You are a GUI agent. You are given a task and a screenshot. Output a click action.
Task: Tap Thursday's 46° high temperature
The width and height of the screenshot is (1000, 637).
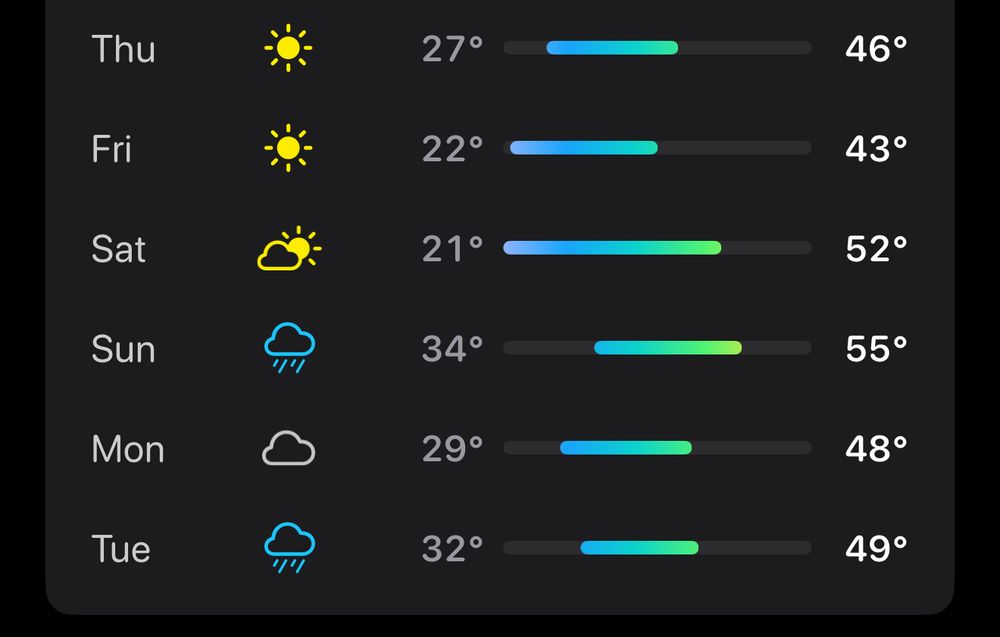click(876, 48)
